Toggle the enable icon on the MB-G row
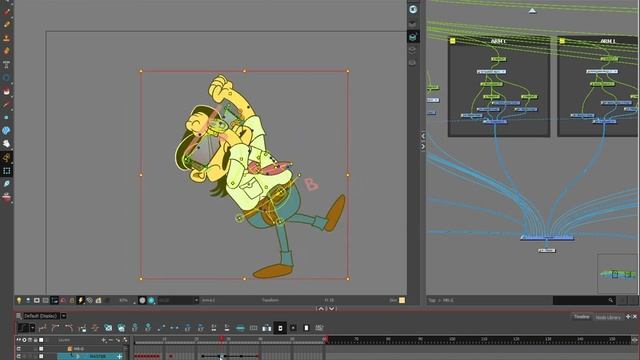 coord(18,349)
